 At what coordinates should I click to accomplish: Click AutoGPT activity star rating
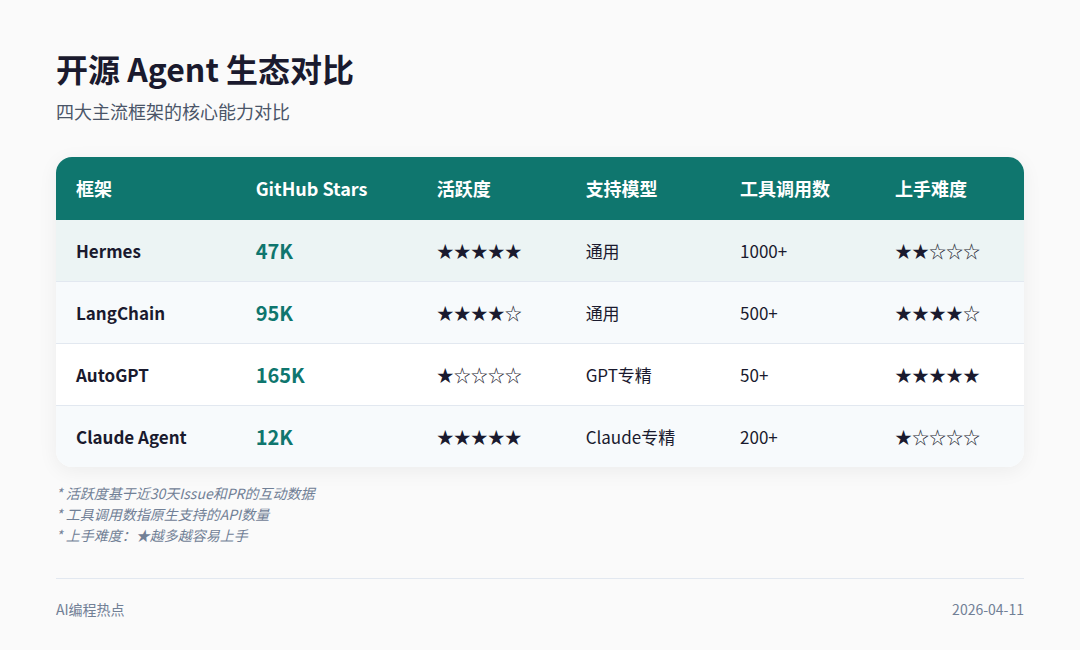coord(479,376)
